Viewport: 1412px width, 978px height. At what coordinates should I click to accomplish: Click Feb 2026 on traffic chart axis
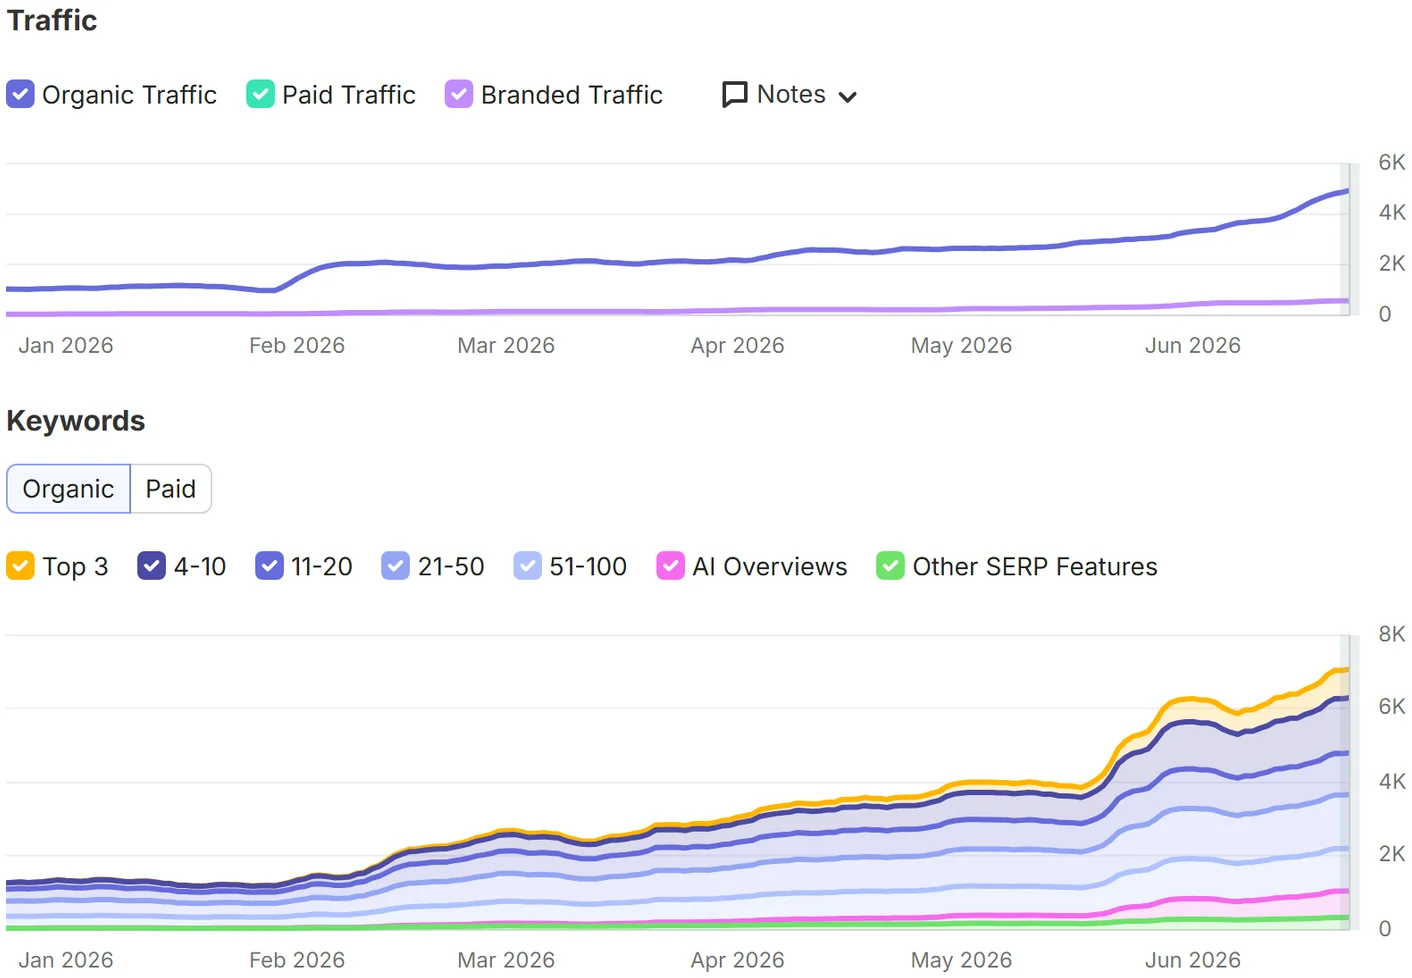(297, 346)
